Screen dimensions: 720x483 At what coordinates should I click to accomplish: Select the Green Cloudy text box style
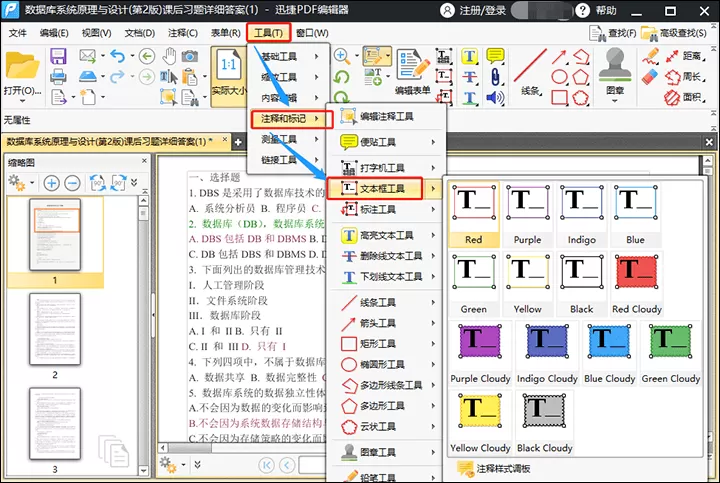(671, 354)
